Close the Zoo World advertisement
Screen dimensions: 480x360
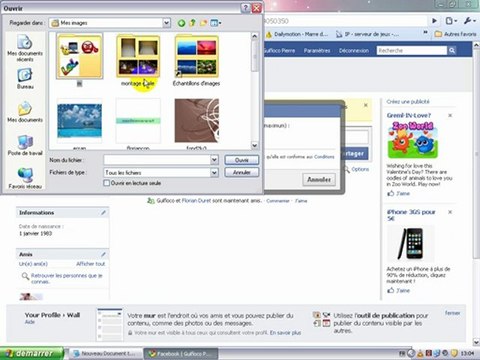tap(450, 115)
